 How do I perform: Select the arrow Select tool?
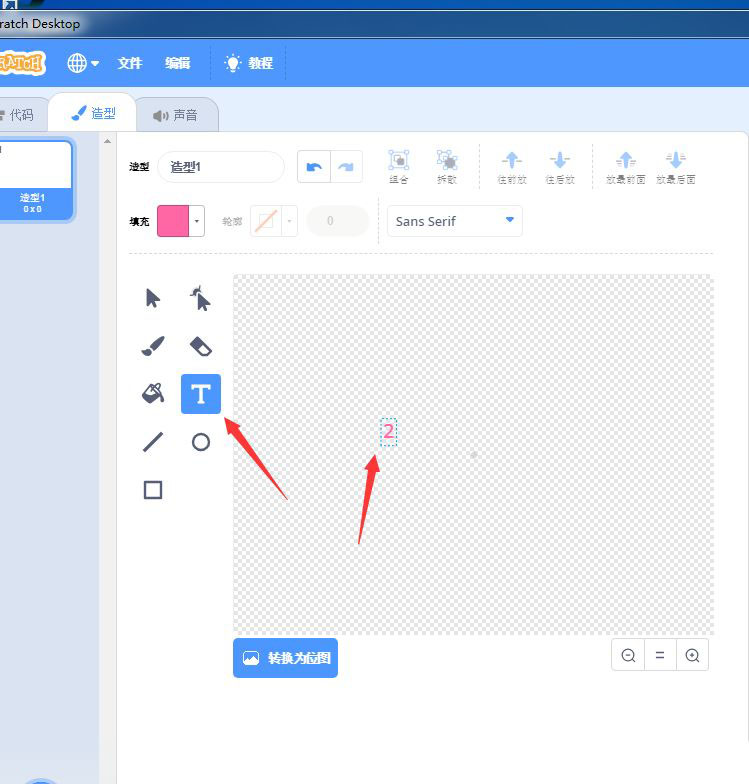[x=153, y=298]
